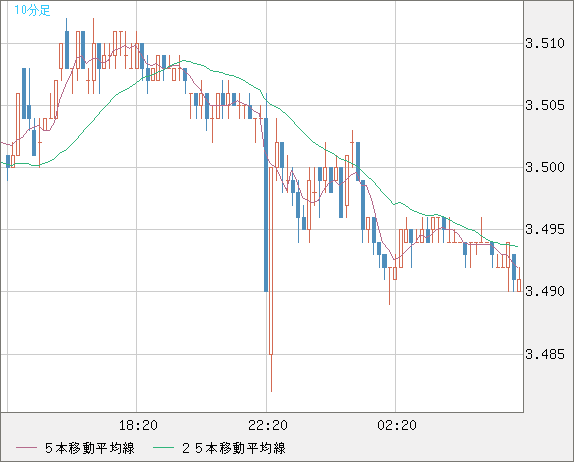Click the 3.490 price axis label
Image resolution: width=574 pixels, height=462 pixels.
(545, 291)
